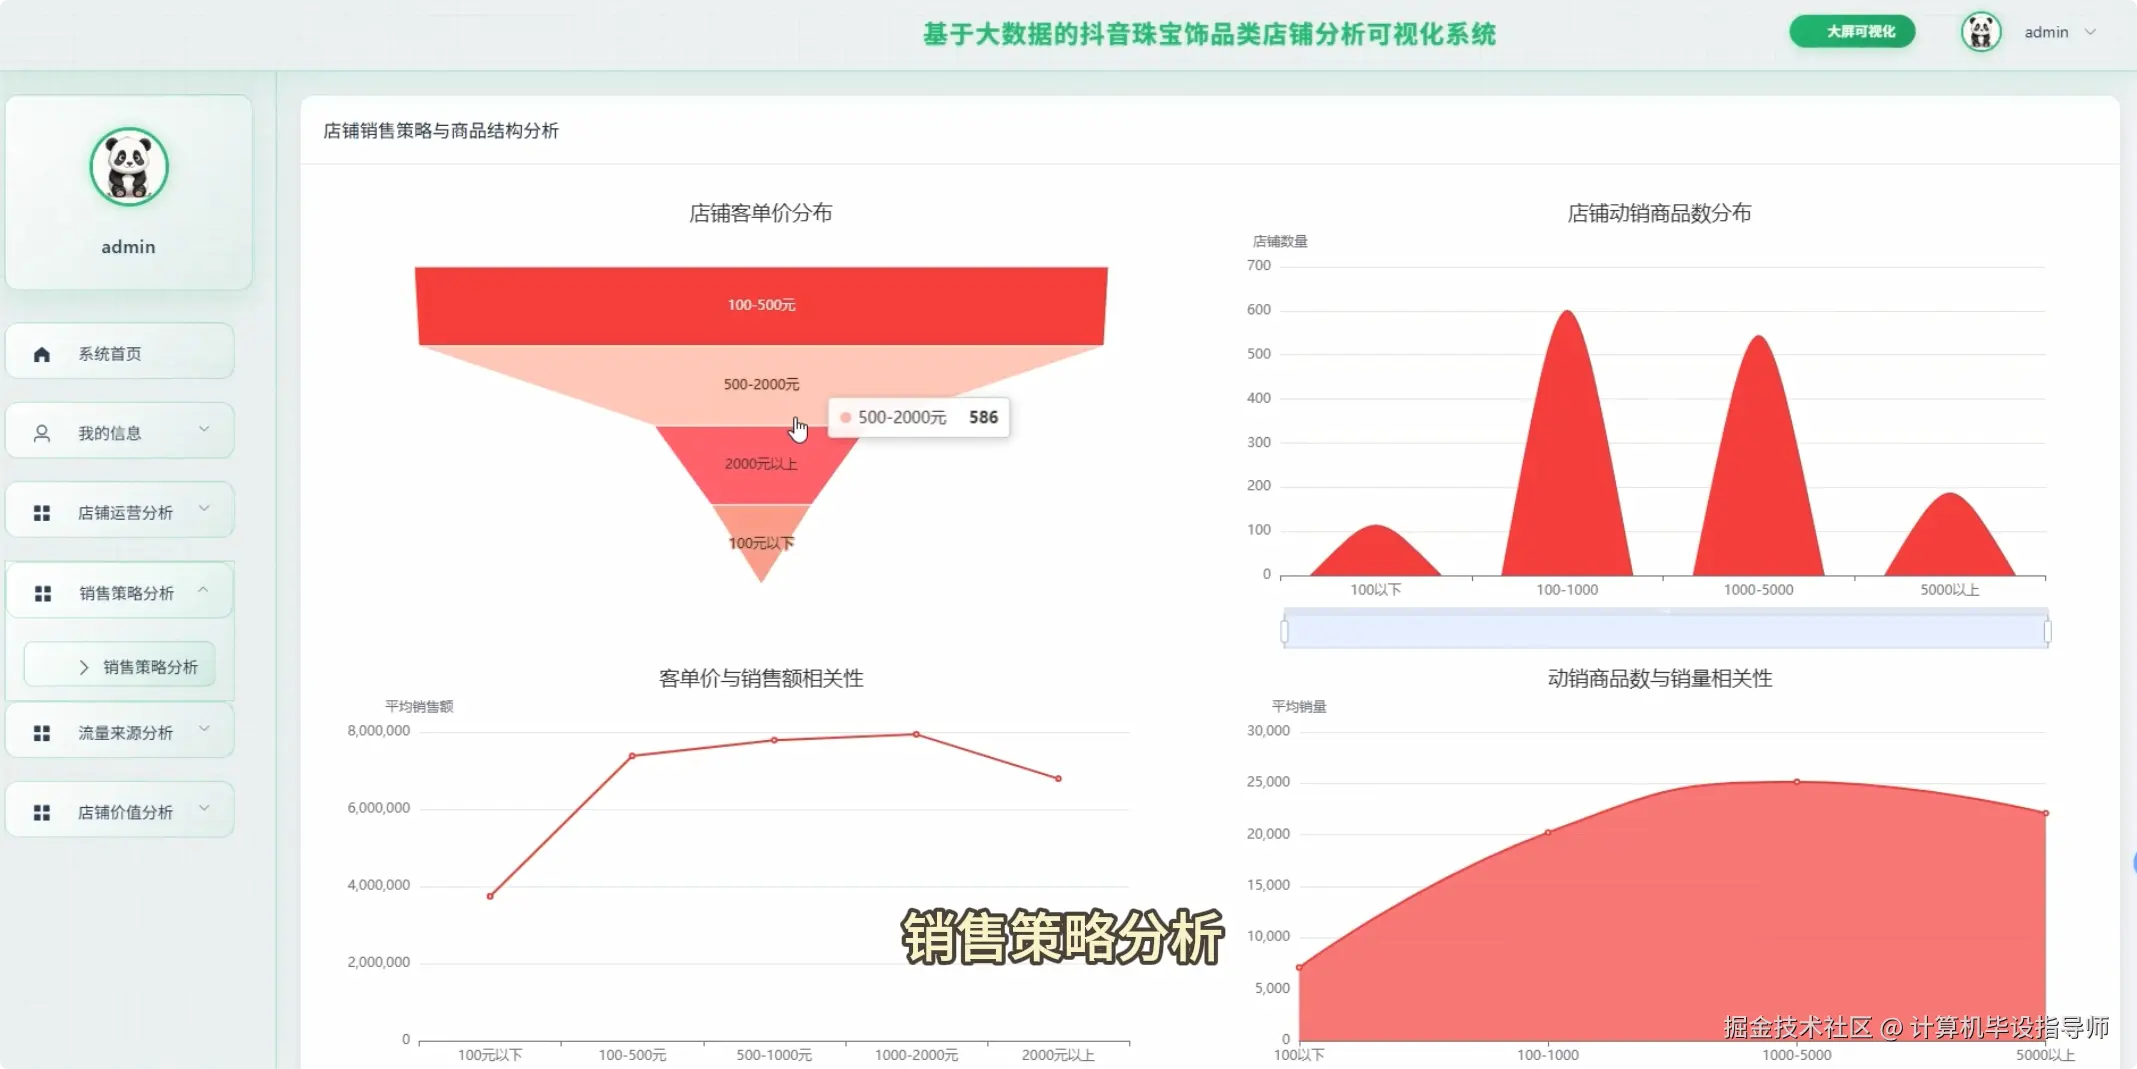
Task: Expand the 店铺价值分析 menu chevron
Action: pyautogui.click(x=204, y=807)
